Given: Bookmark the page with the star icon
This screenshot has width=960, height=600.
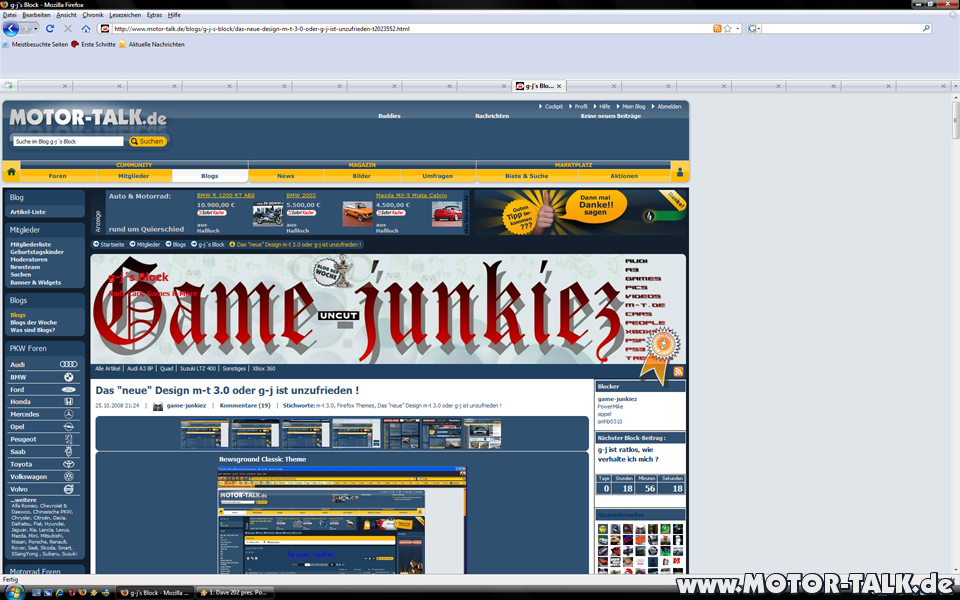Looking at the screenshot, I should click(727, 28).
